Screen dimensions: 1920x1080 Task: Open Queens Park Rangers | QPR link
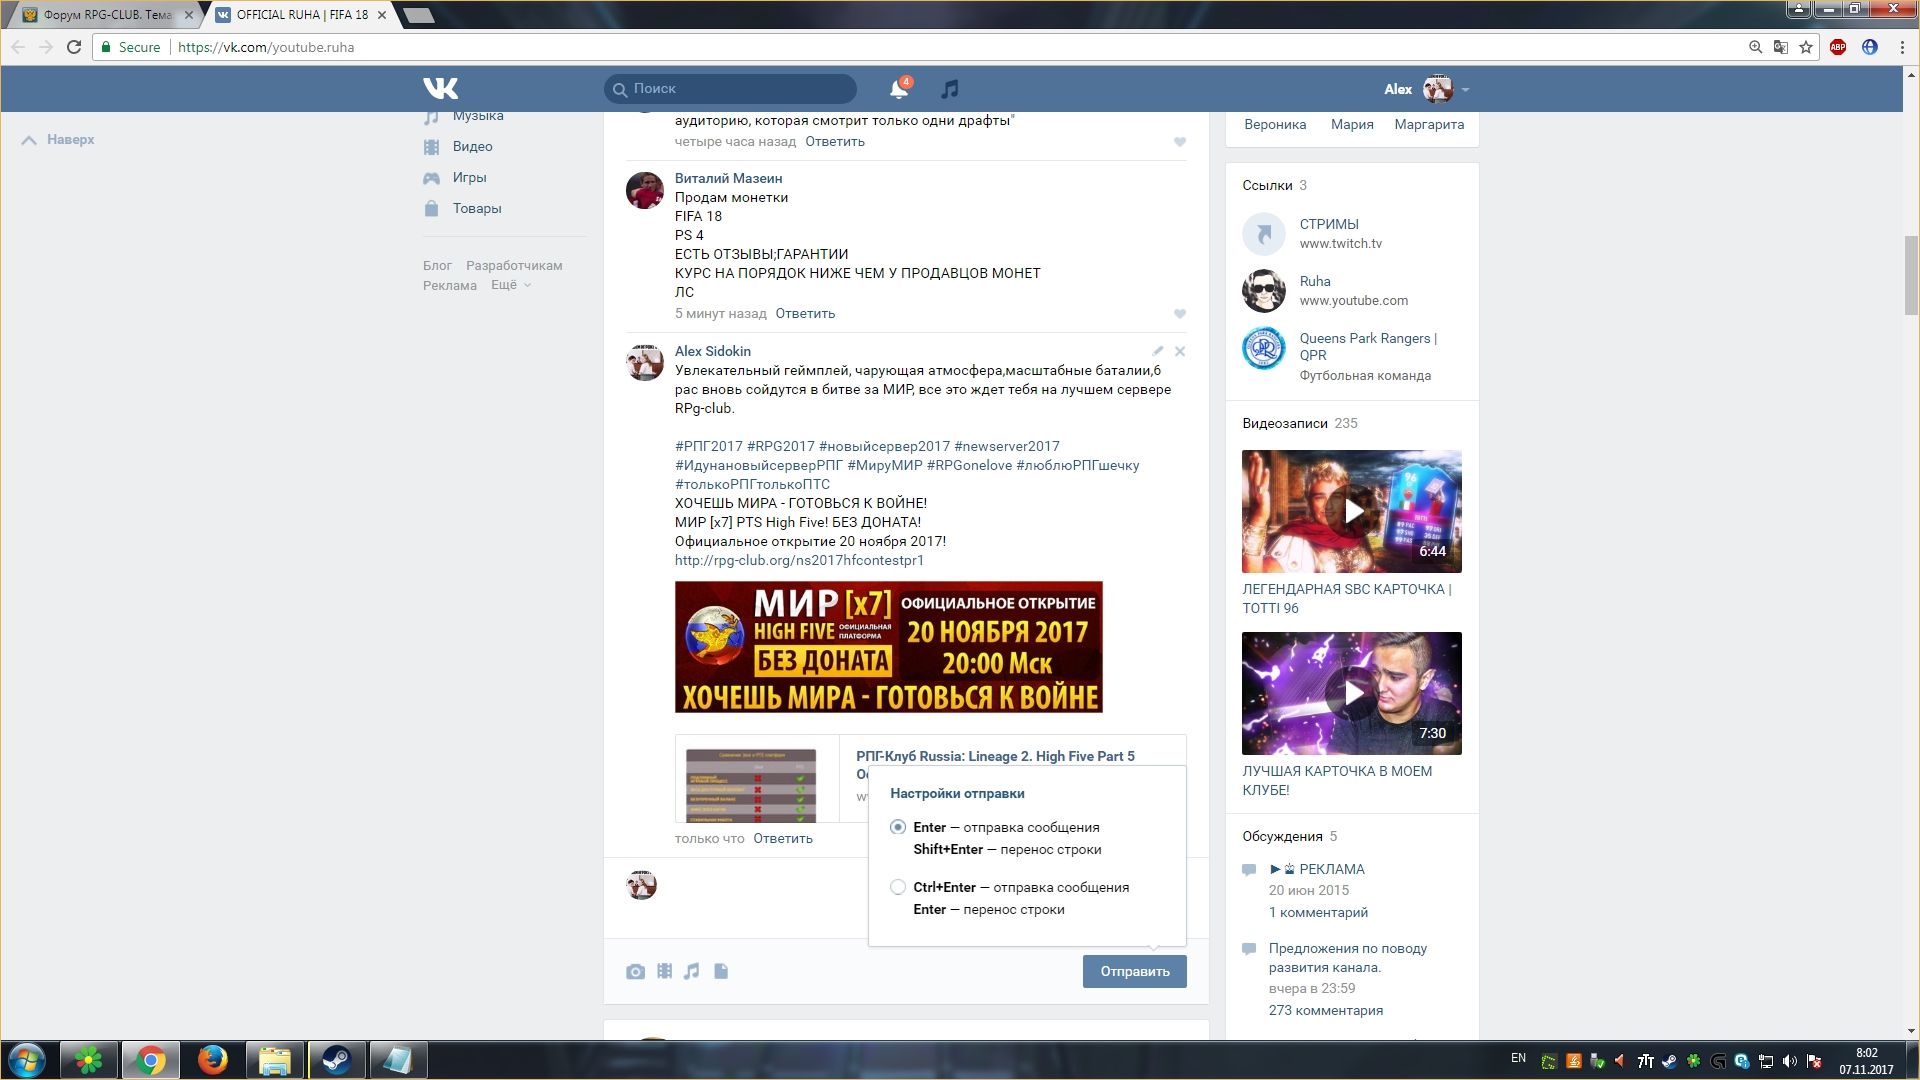coord(1368,346)
